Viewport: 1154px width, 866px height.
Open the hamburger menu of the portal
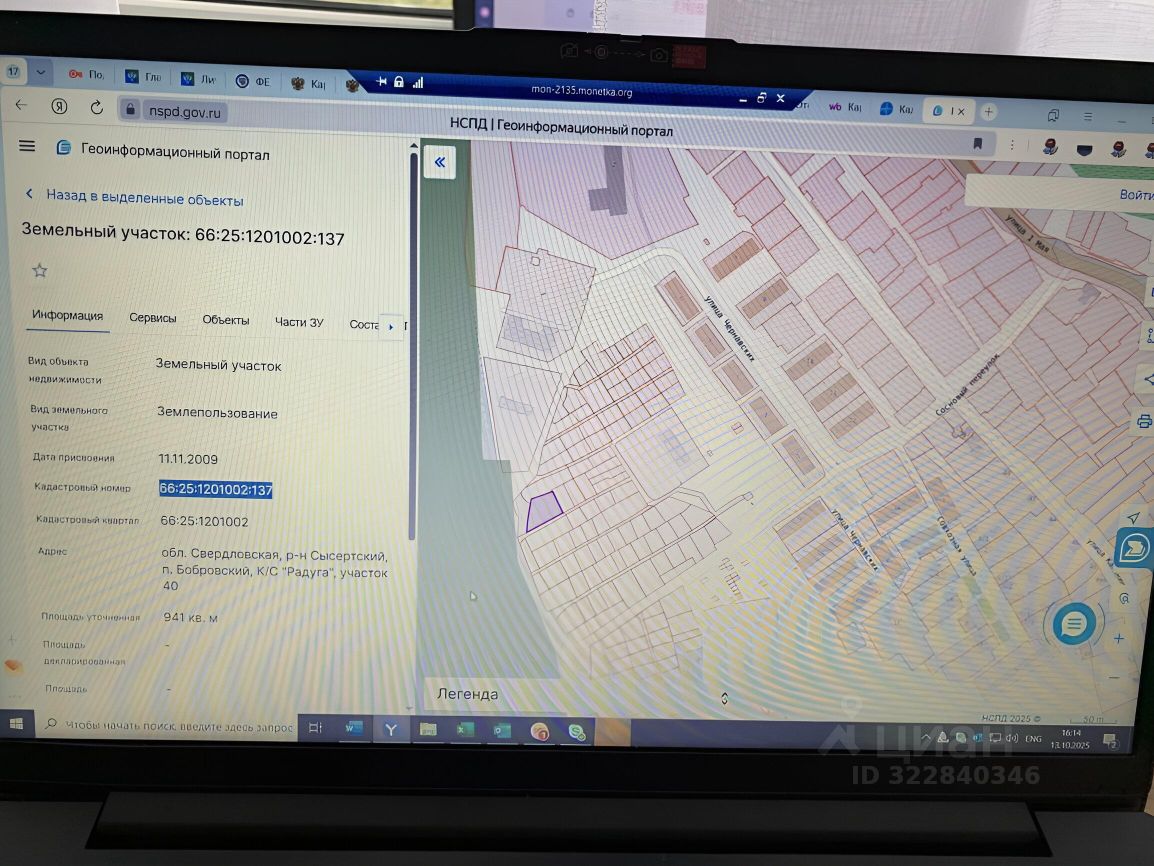(x=27, y=146)
